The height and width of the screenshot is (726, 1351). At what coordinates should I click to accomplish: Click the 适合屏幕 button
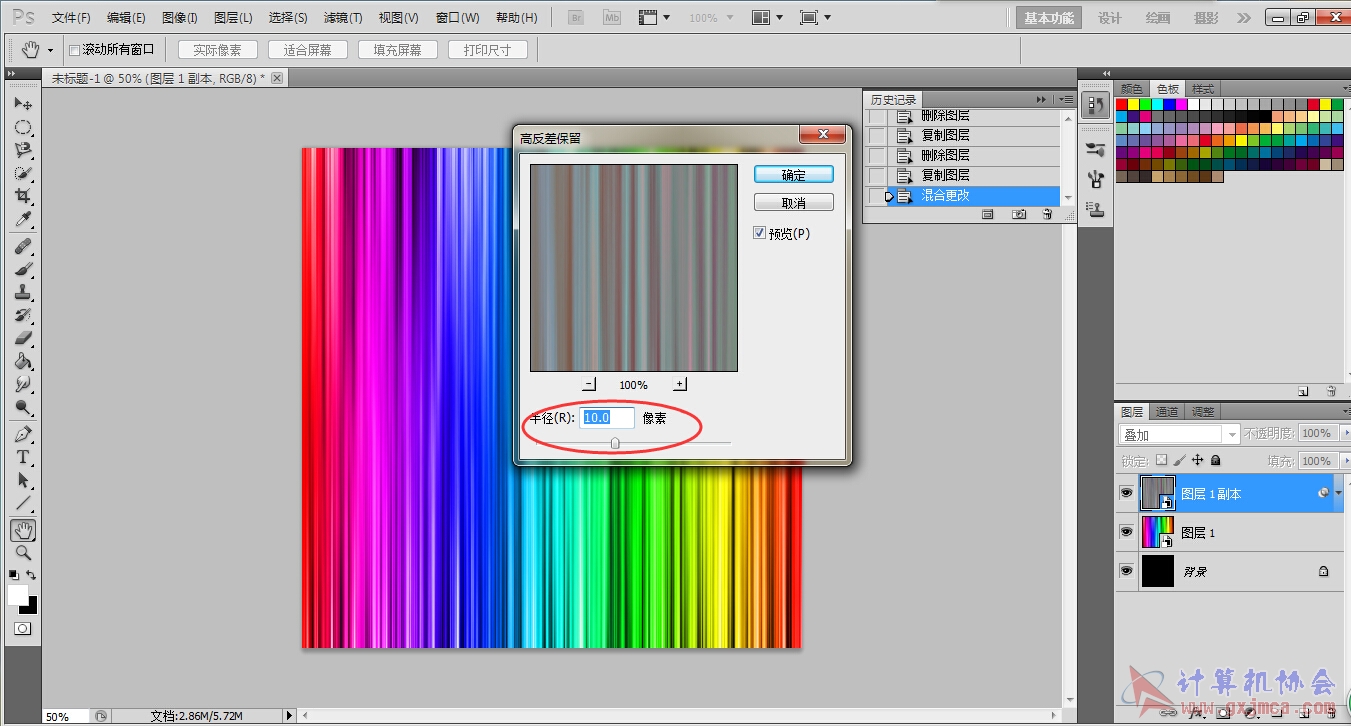point(307,50)
